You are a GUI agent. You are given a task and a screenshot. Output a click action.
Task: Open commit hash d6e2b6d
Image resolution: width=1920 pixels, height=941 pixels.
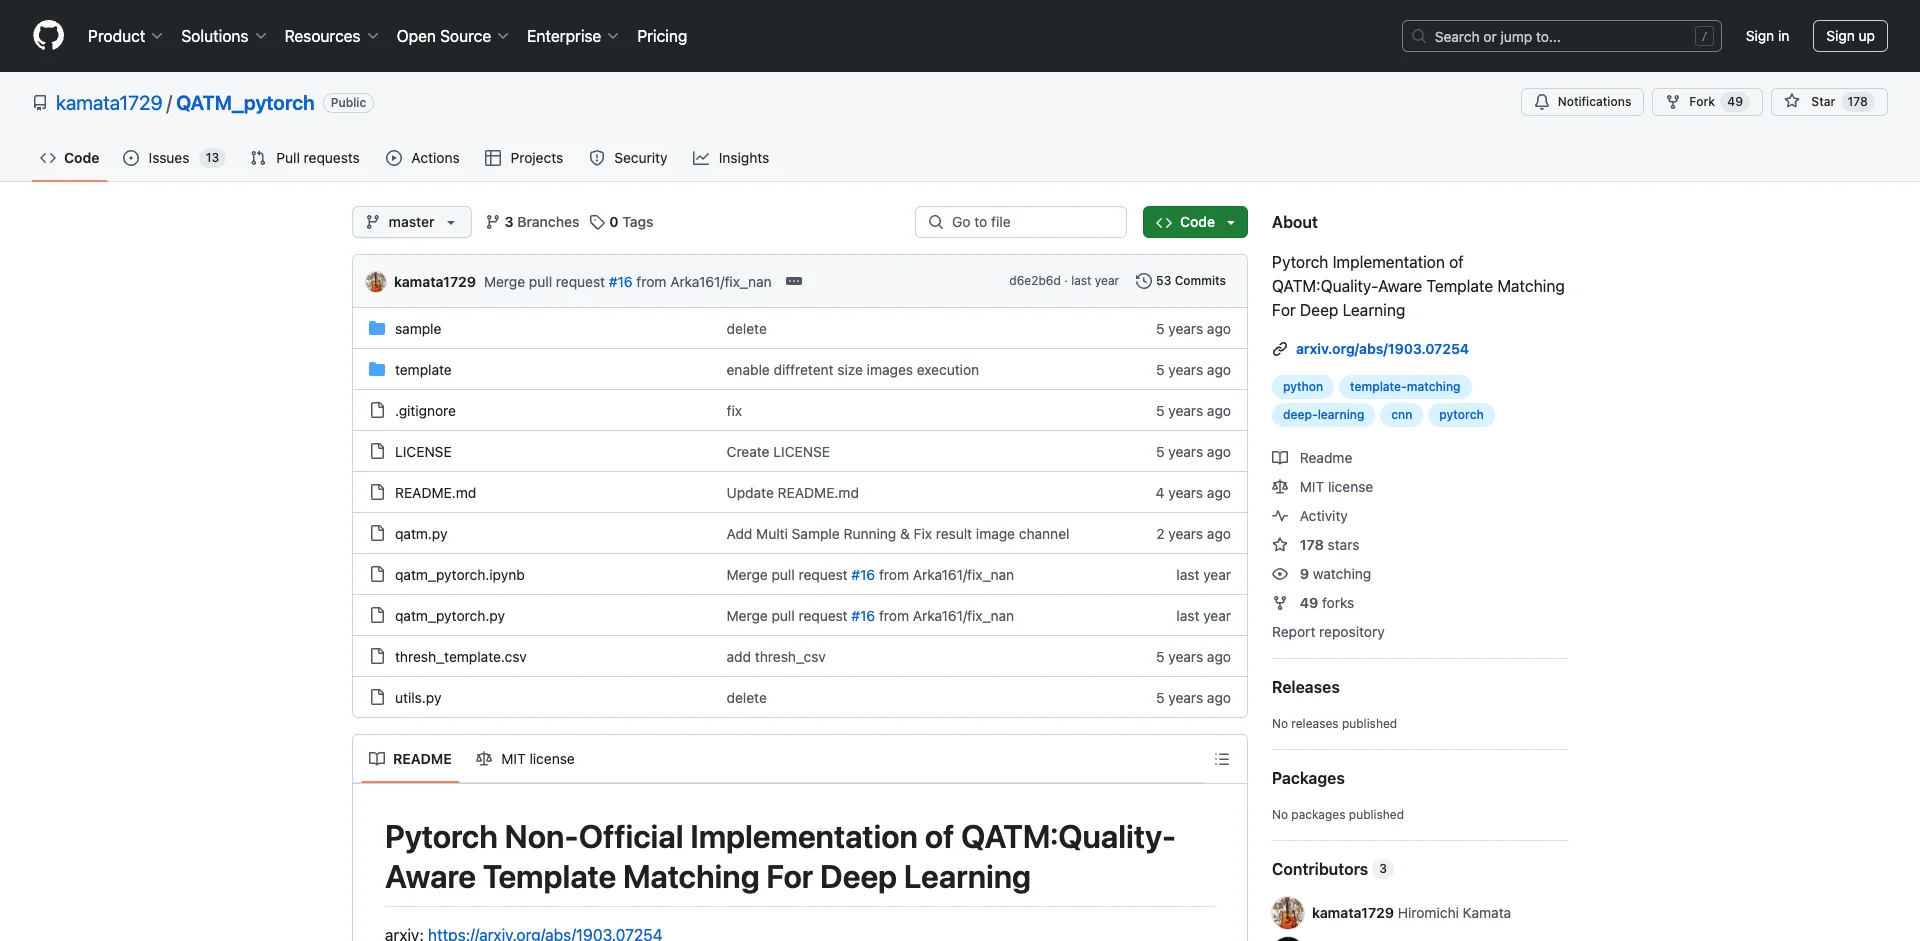tap(1034, 281)
